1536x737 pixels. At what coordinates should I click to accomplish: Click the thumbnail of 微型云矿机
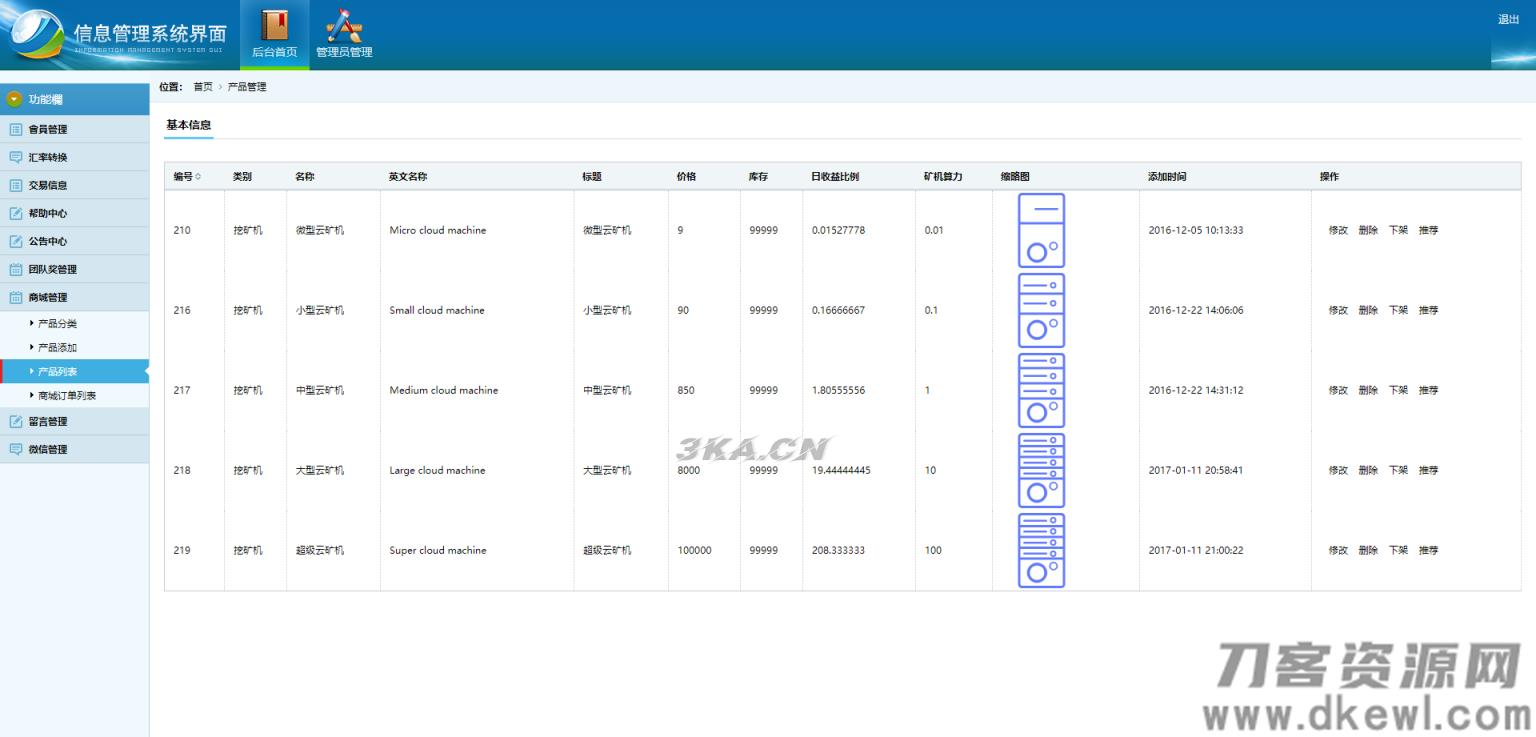(1041, 230)
